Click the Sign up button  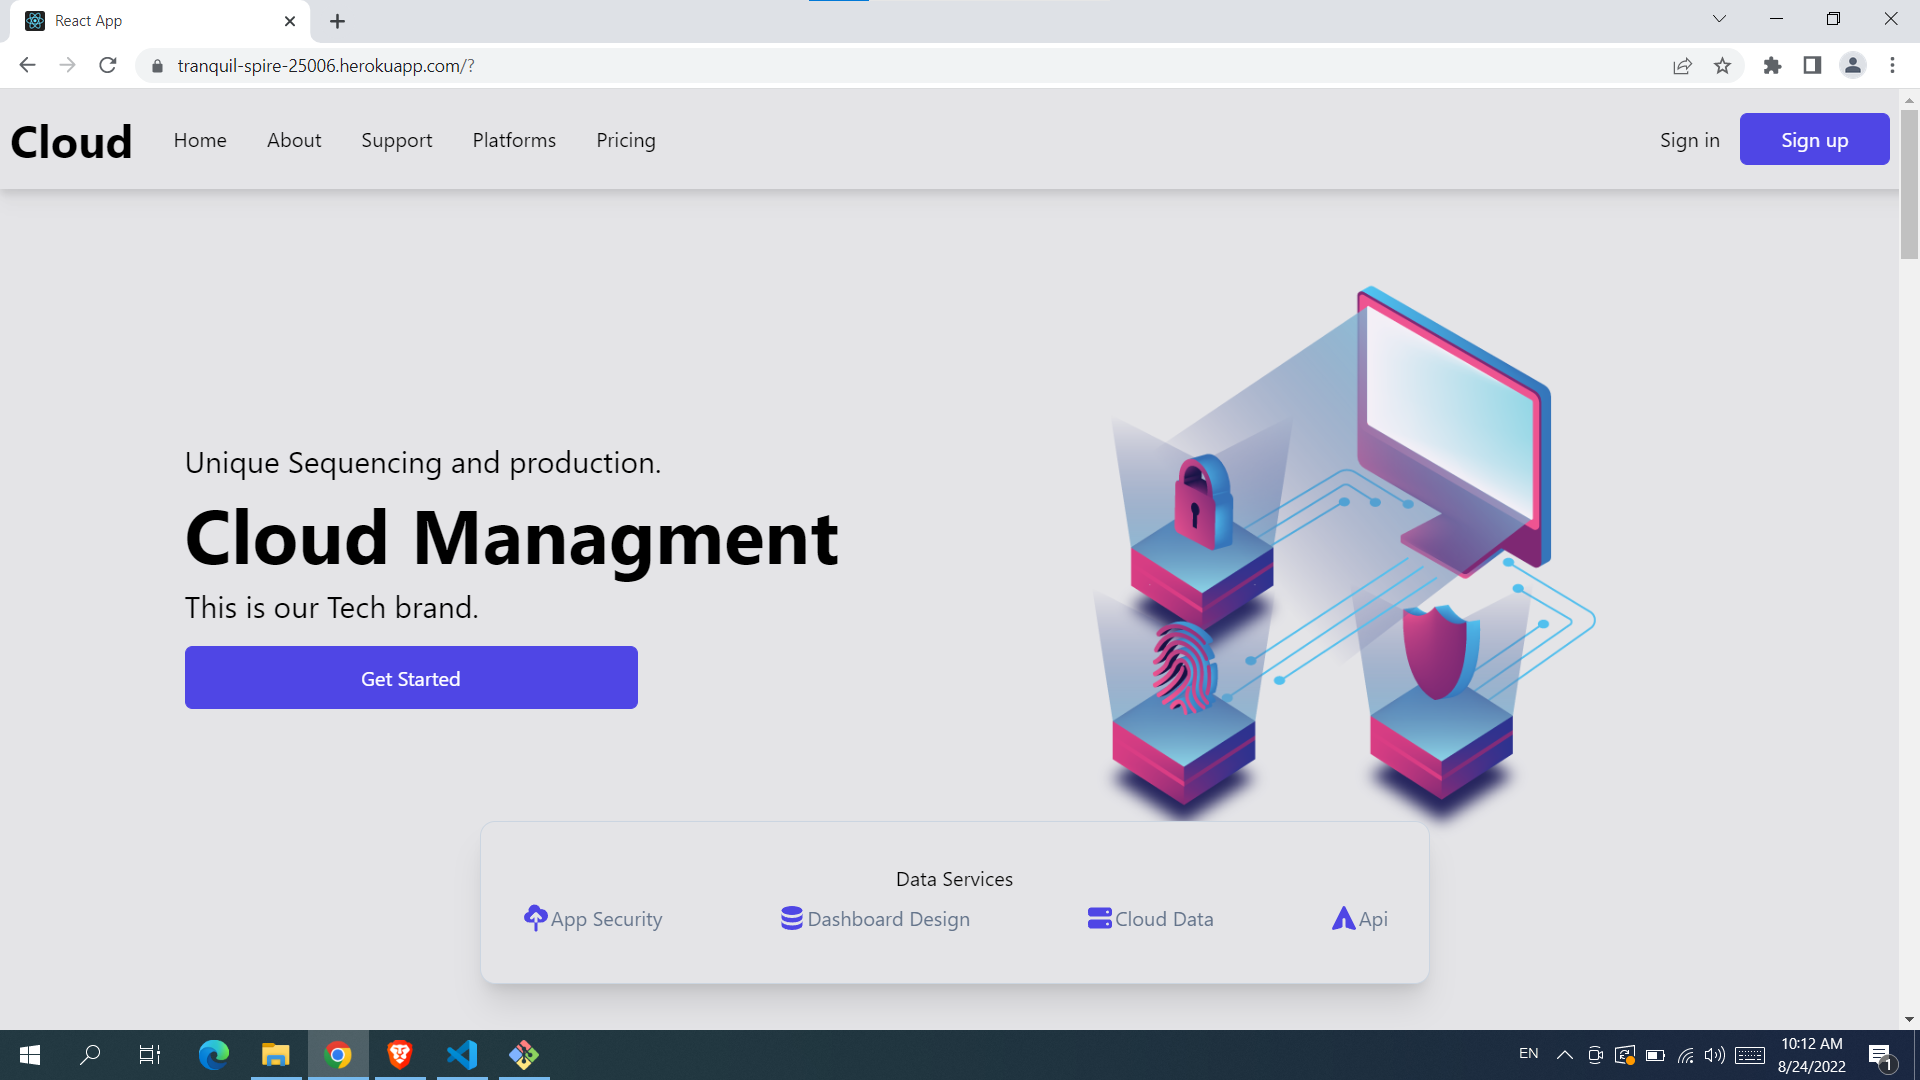coord(1814,139)
